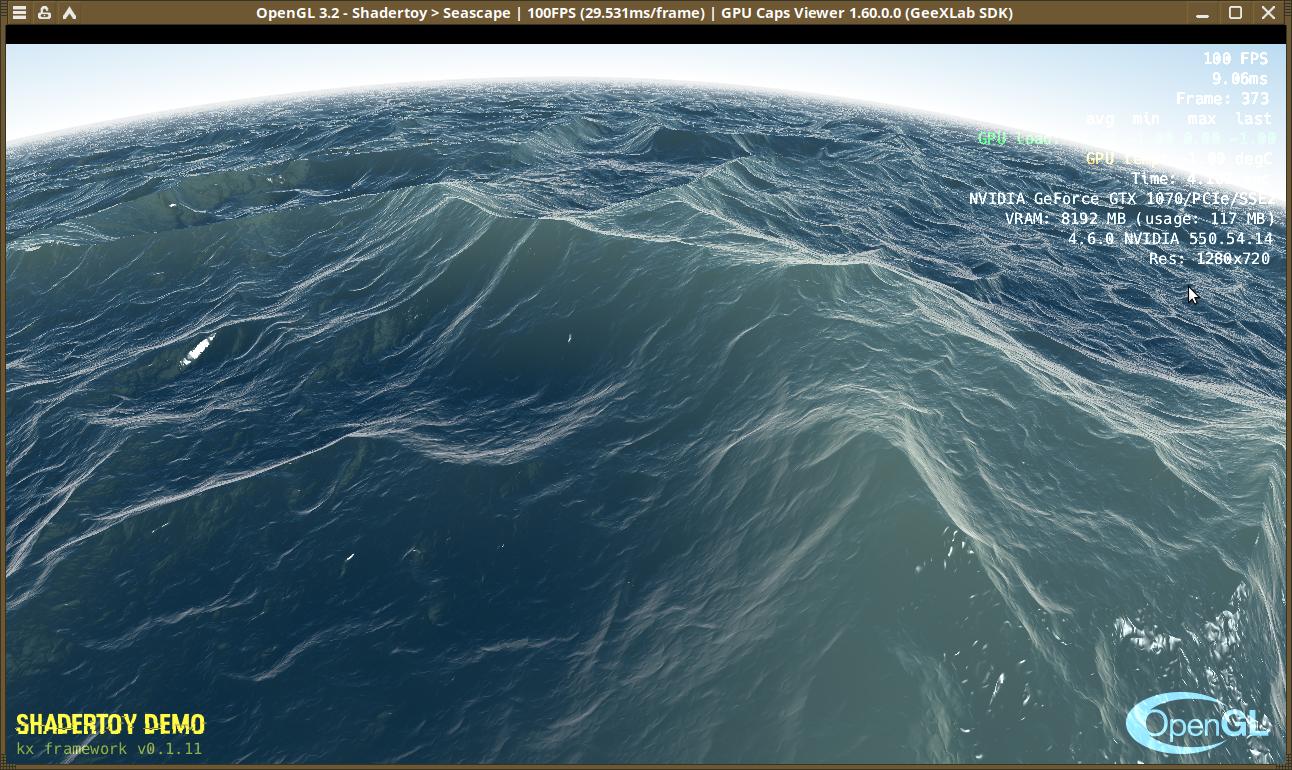Maximize the Seascape demo window
Viewport: 1292px width, 770px height.
(1235, 13)
